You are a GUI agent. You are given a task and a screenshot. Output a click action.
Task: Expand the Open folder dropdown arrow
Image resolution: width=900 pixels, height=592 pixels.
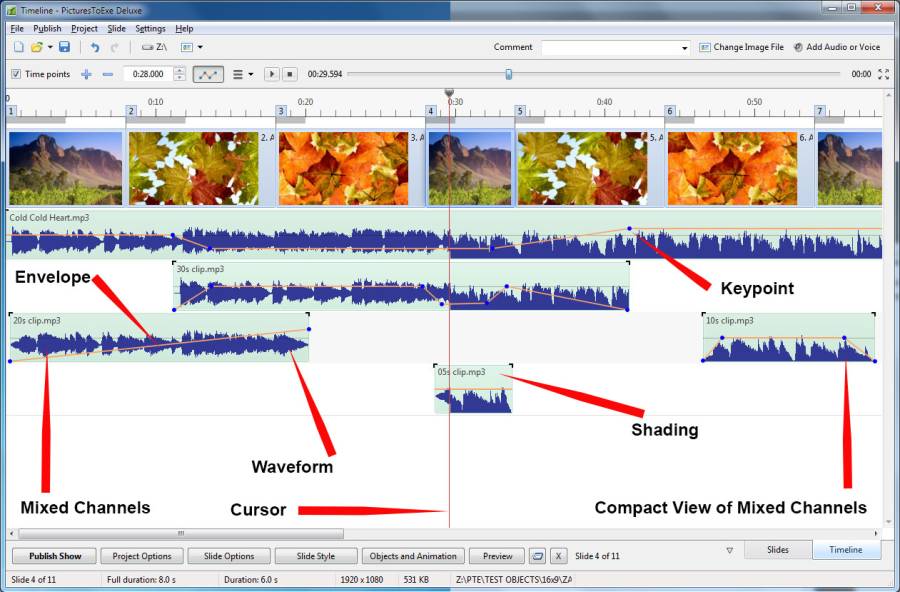pyautogui.click(x=50, y=47)
